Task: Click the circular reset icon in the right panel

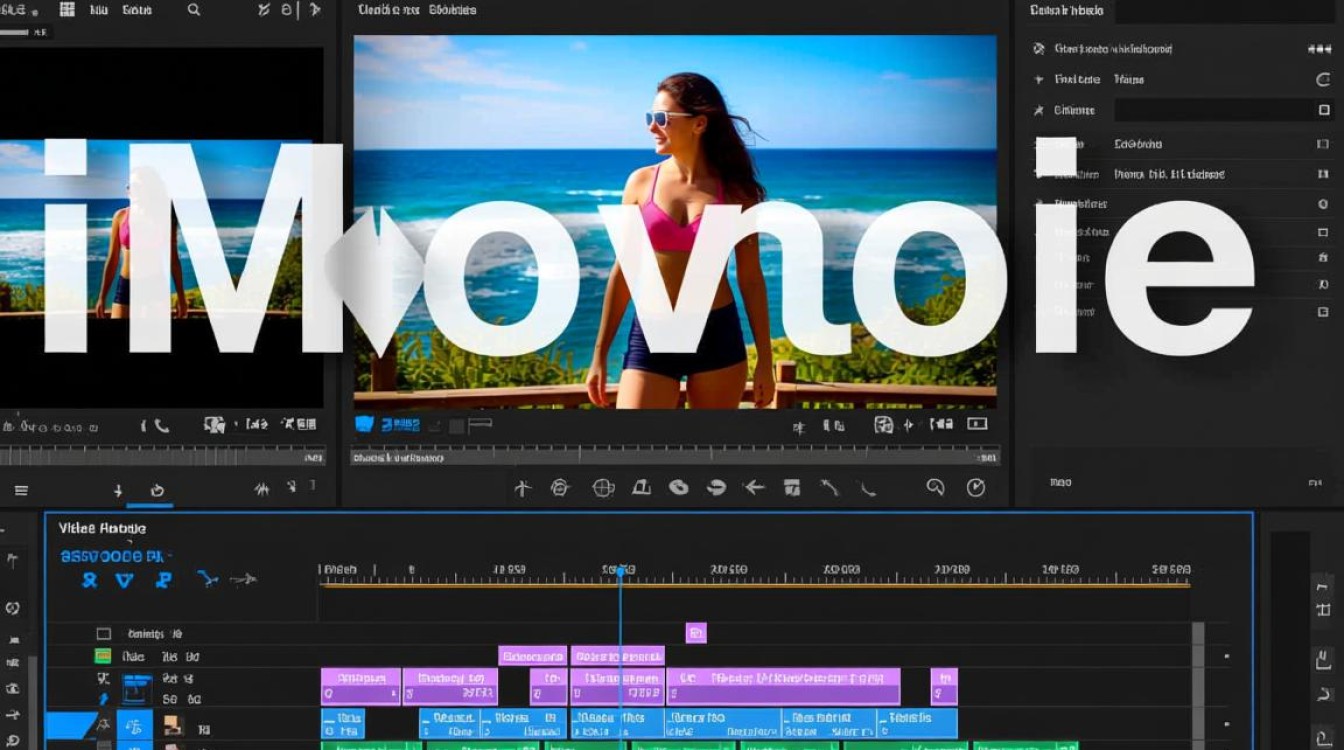Action: tap(1323, 79)
